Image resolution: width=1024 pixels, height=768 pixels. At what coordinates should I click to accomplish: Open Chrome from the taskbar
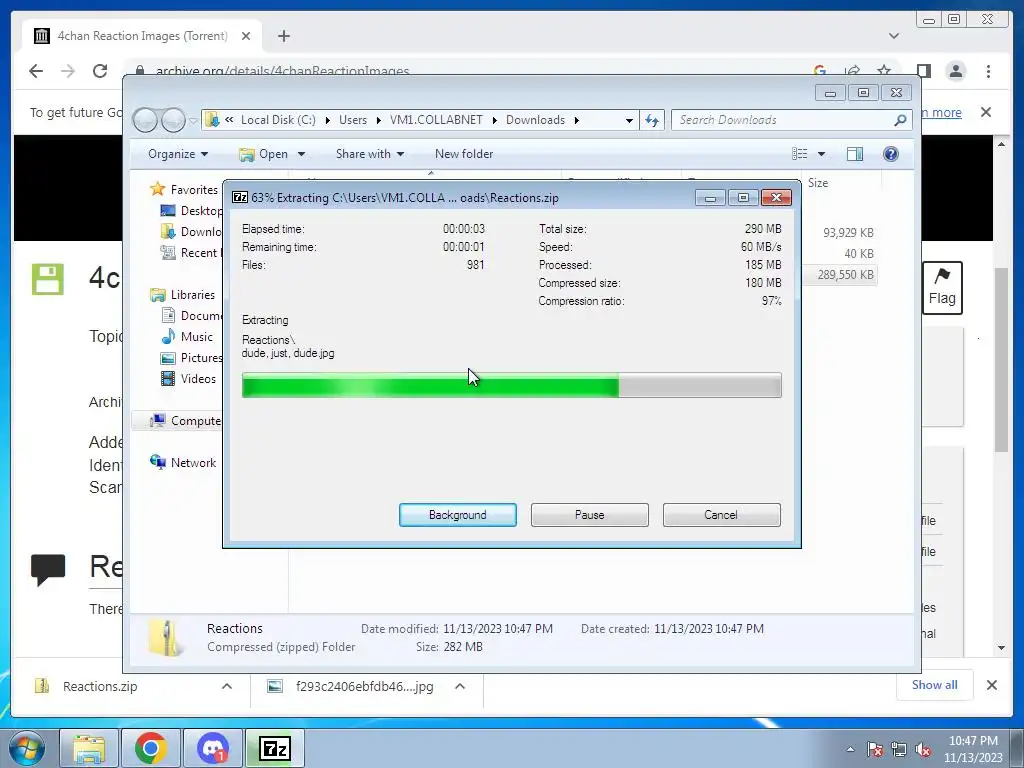(151, 748)
